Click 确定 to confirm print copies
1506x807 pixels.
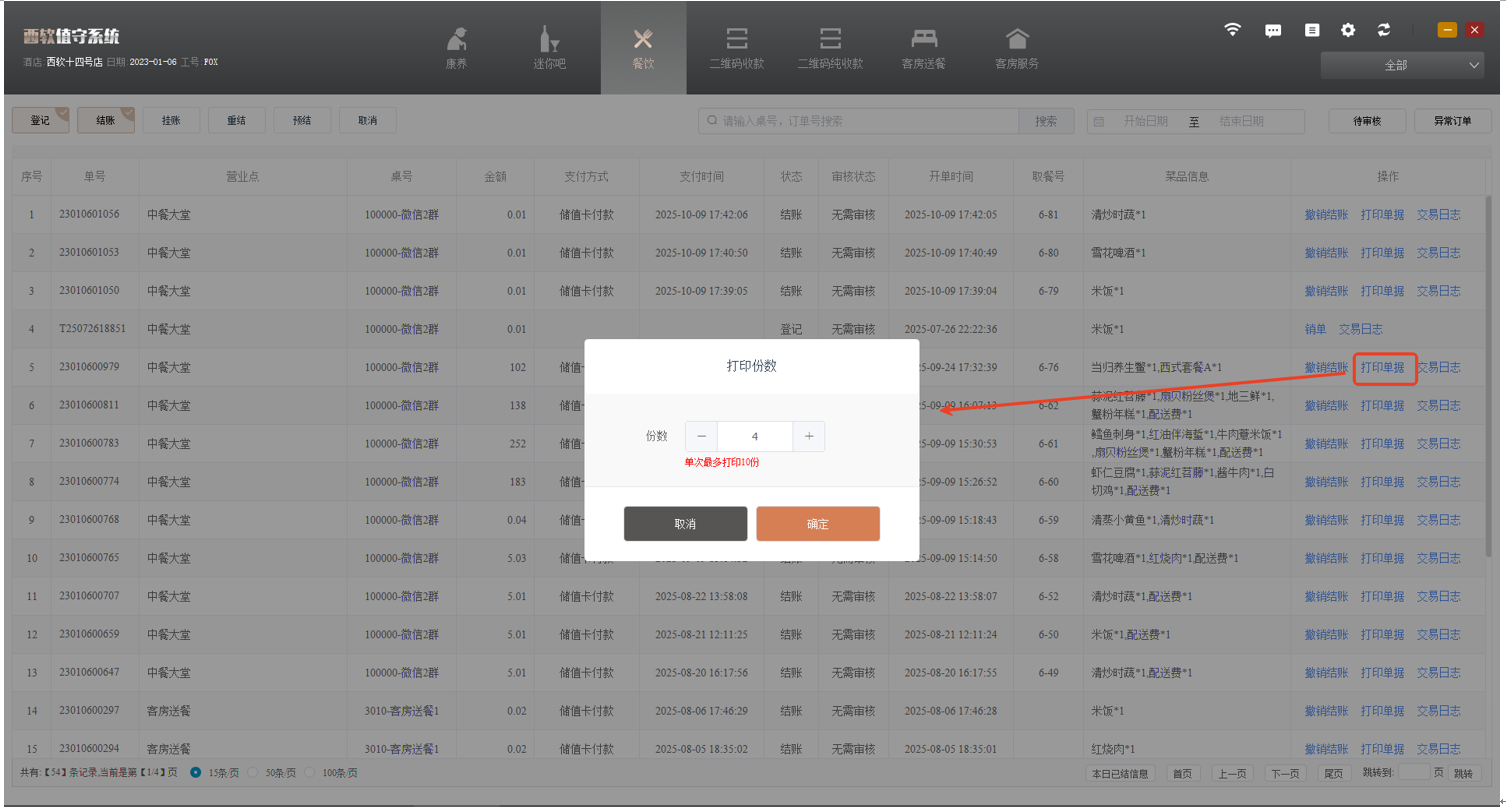click(x=817, y=524)
